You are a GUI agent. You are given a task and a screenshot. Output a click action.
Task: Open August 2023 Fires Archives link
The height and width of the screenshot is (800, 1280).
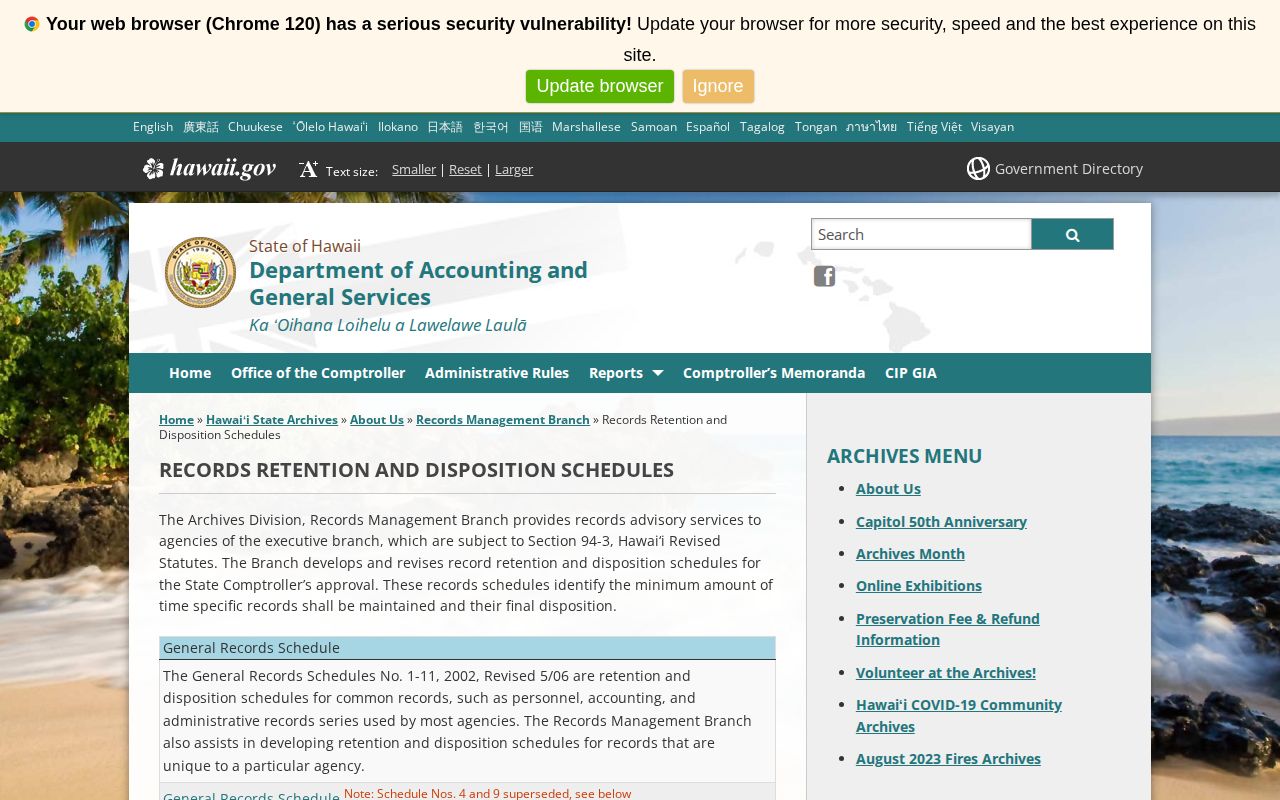point(948,758)
